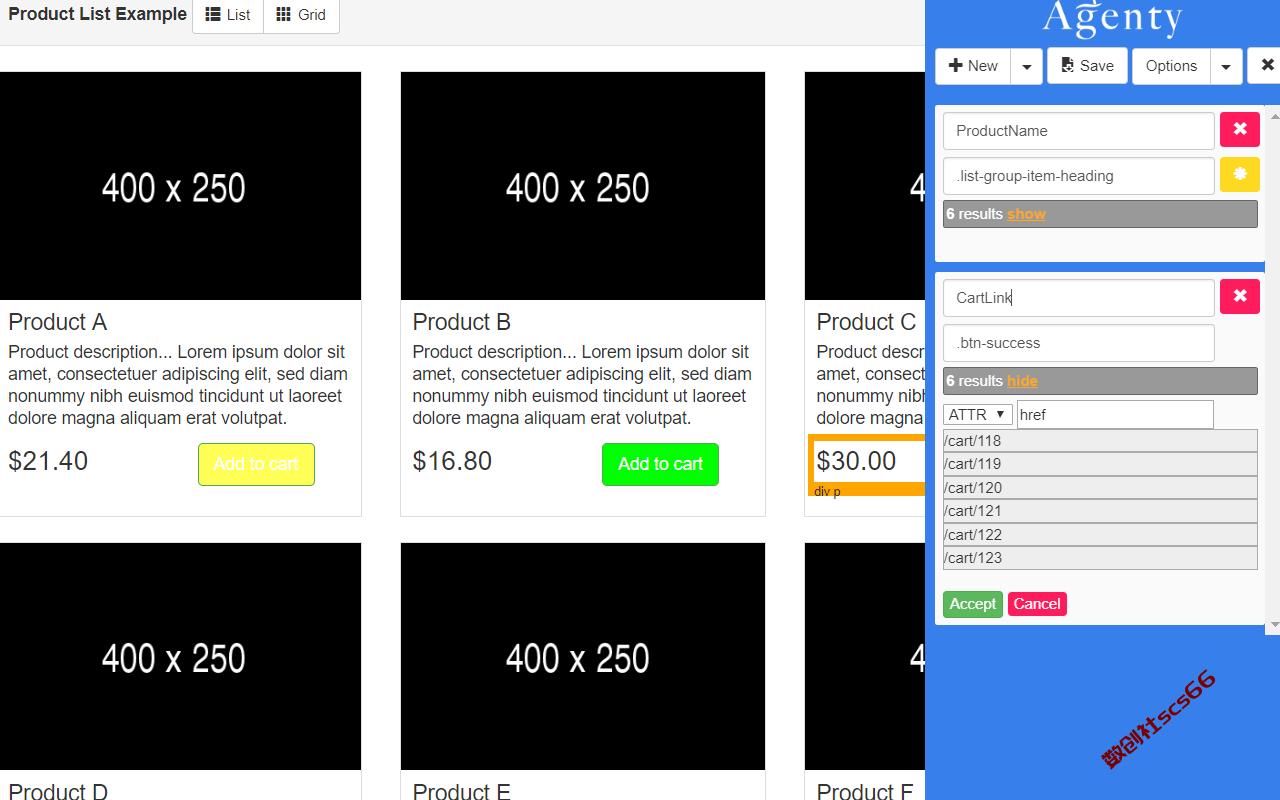Click the CartLink field name input
The width and height of the screenshot is (1280, 800).
pyautogui.click(x=1079, y=298)
